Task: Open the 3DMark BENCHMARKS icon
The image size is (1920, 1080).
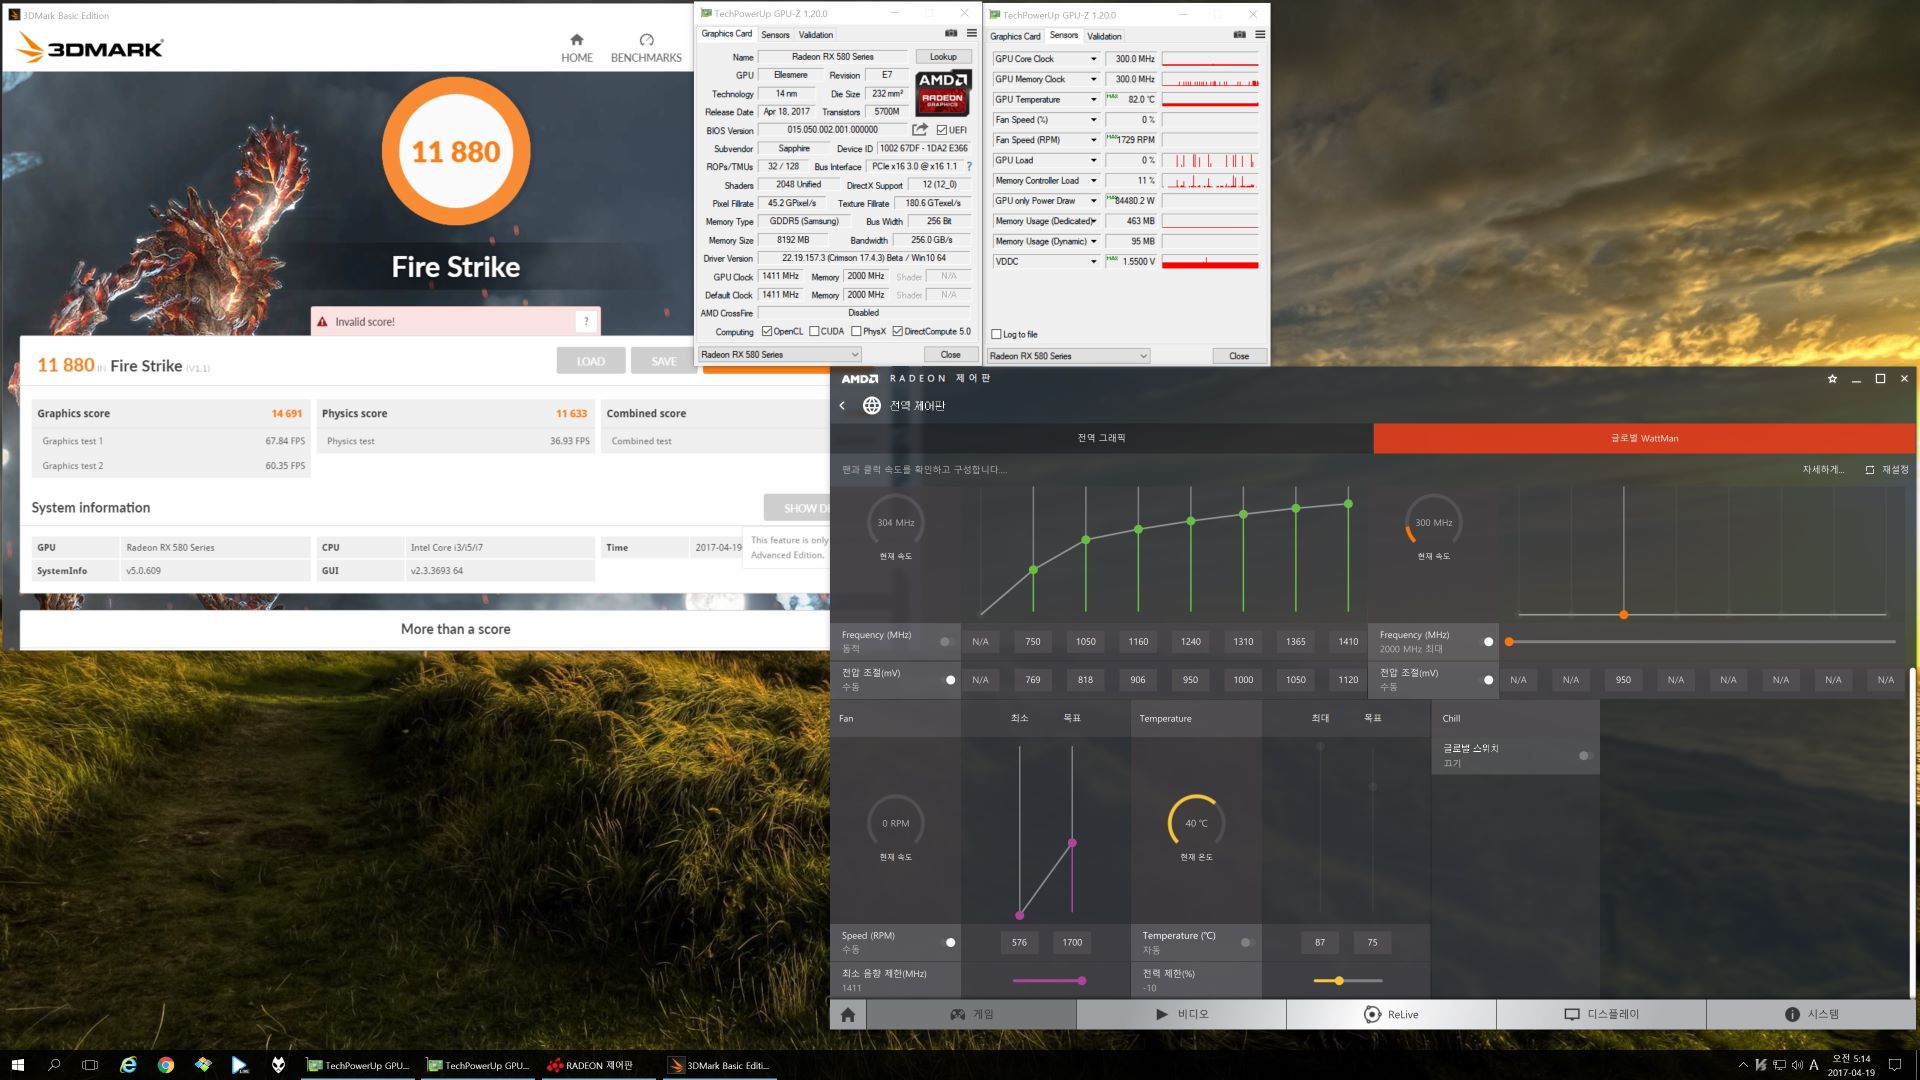Action: 646,40
